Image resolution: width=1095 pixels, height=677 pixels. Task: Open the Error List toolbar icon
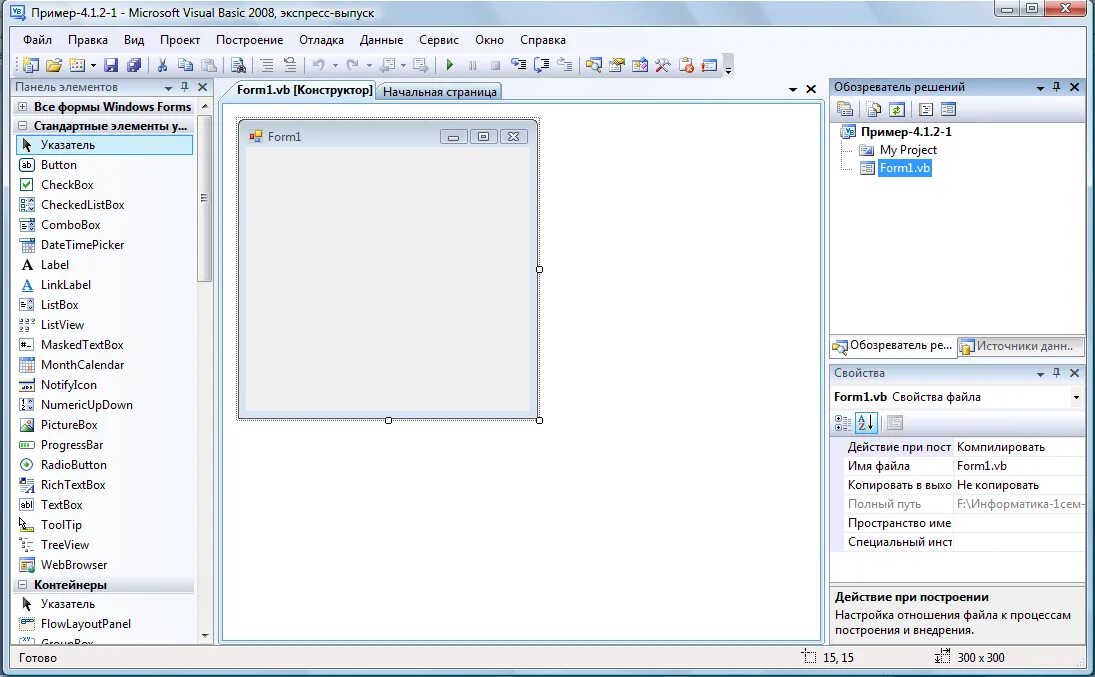(686, 65)
